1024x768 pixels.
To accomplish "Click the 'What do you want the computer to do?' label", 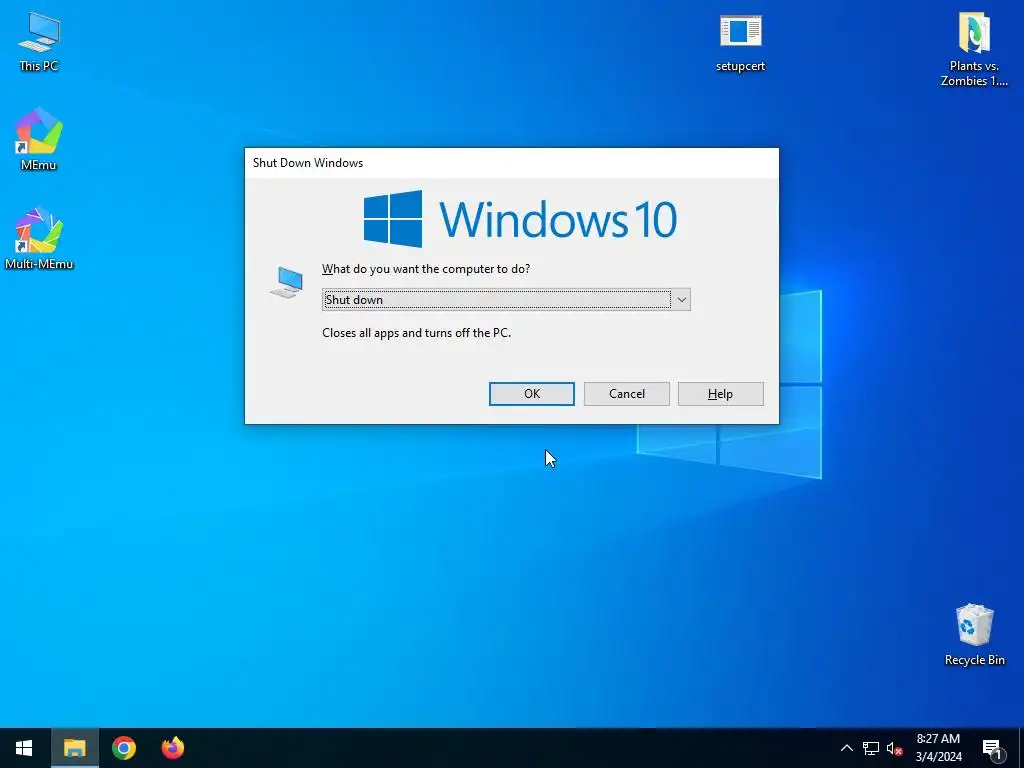I will [x=426, y=269].
